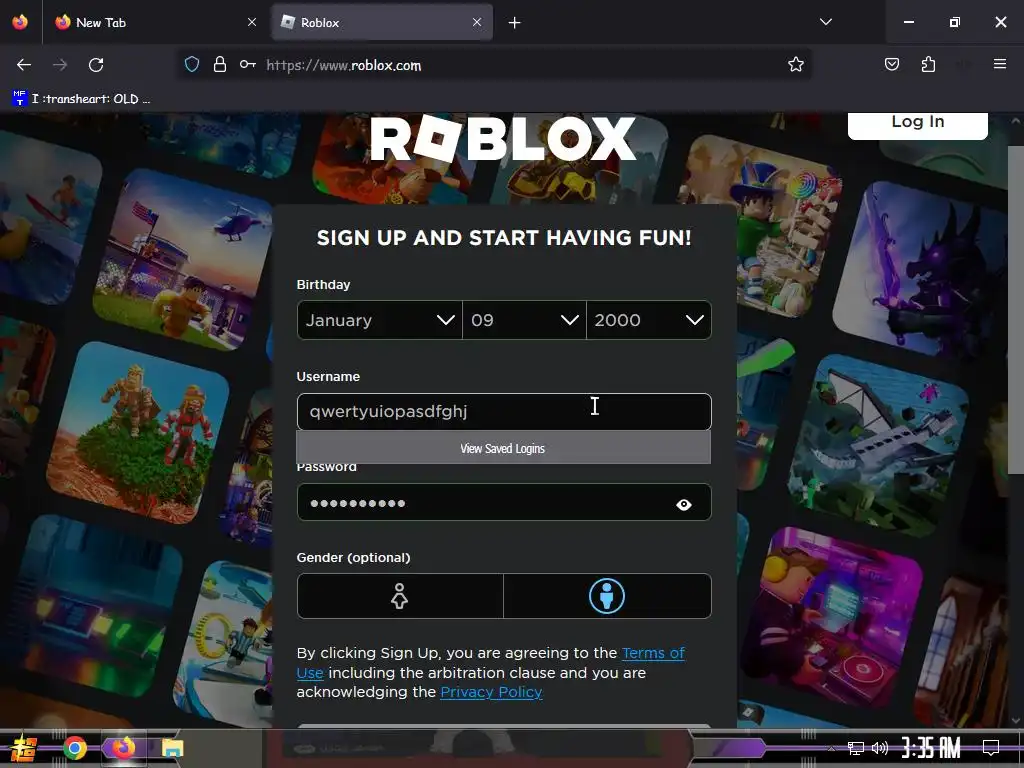Open the list all tabs dropdown arrow
Viewport: 1024px width, 768px height.
point(825,22)
